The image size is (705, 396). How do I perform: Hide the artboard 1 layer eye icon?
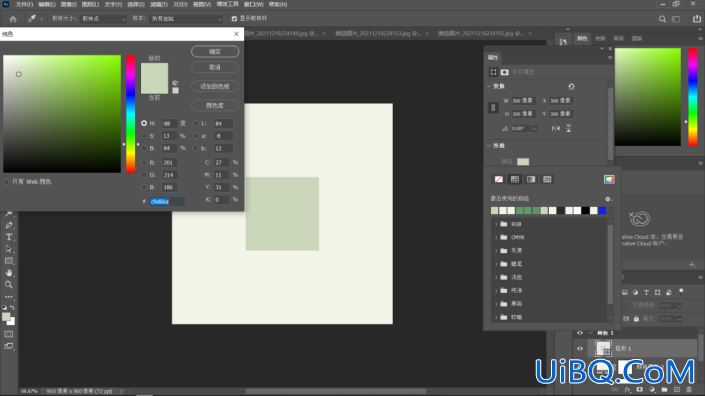[x=580, y=333]
